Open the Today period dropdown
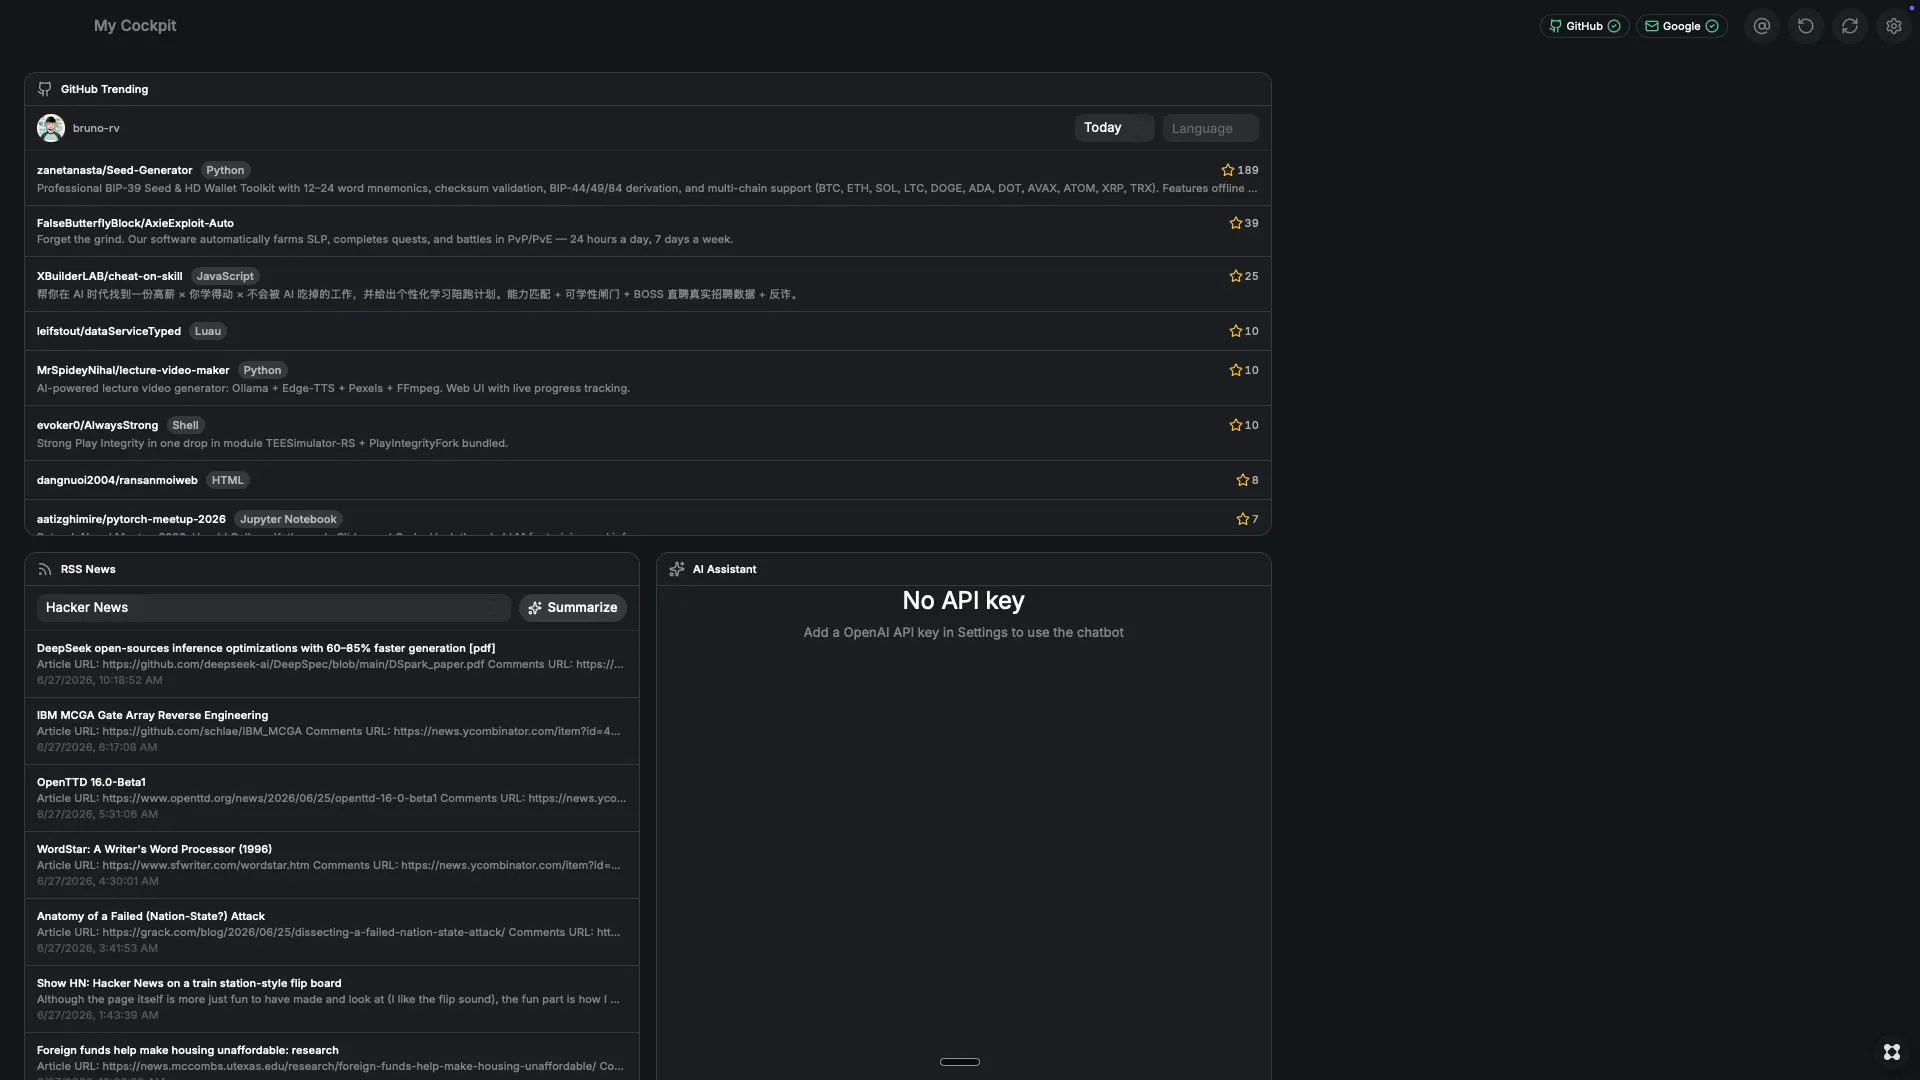Viewport: 1920px width, 1080px height. 1114,128
